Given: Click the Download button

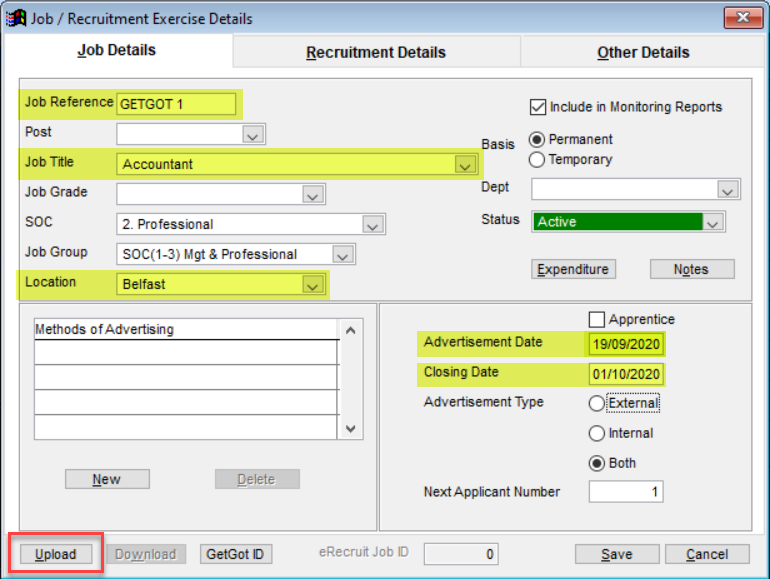Looking at the screenshot, I should tap(146, 554).
